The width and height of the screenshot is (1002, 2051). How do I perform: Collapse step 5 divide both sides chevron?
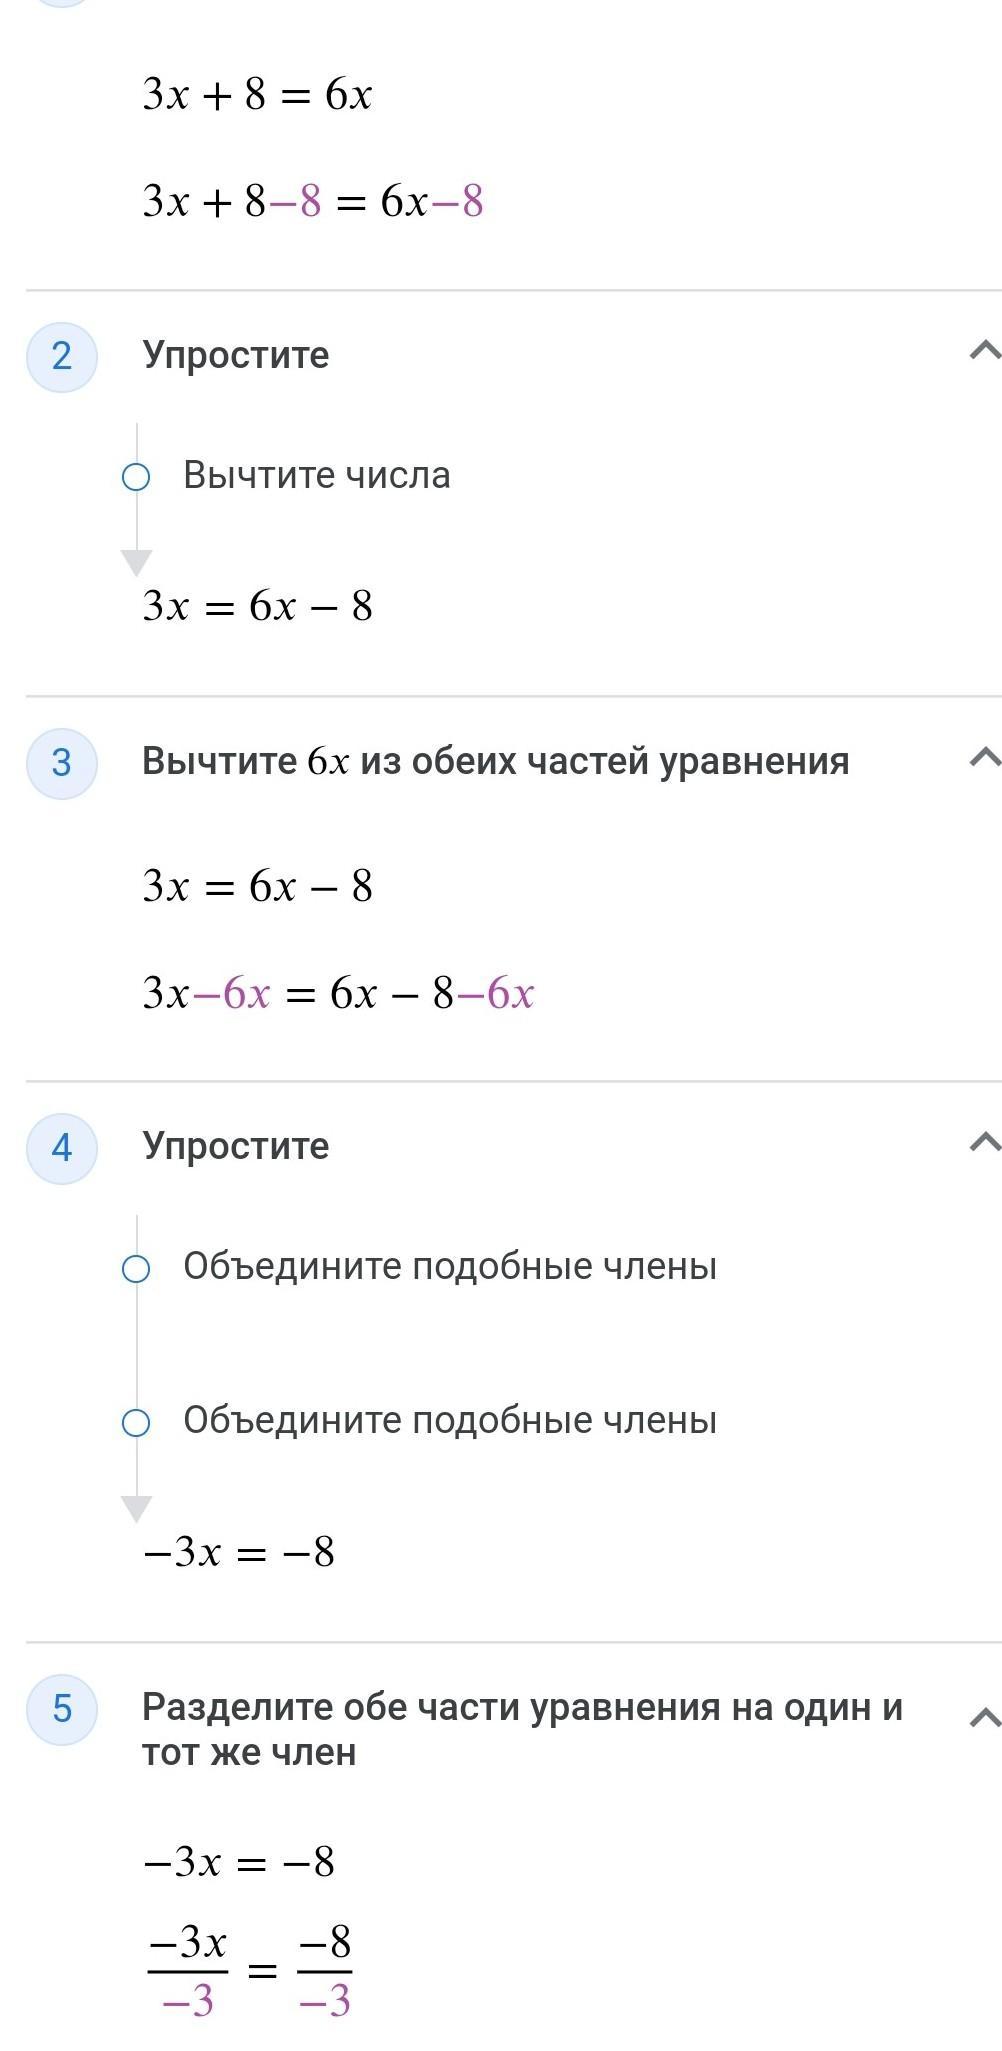(985, 1717)
